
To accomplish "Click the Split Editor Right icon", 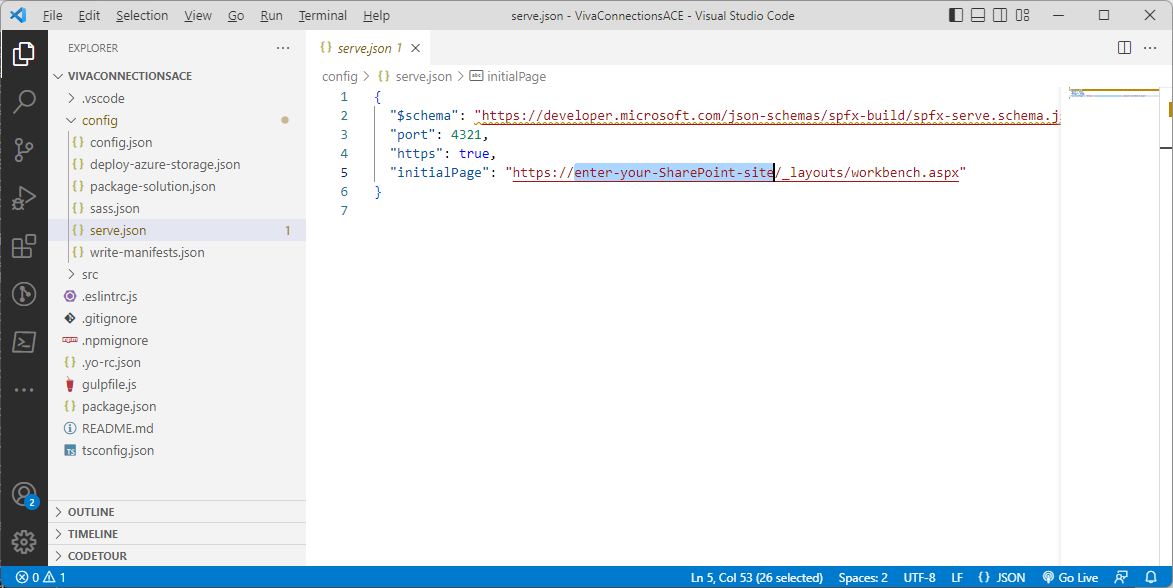I will click(1124, 48).
